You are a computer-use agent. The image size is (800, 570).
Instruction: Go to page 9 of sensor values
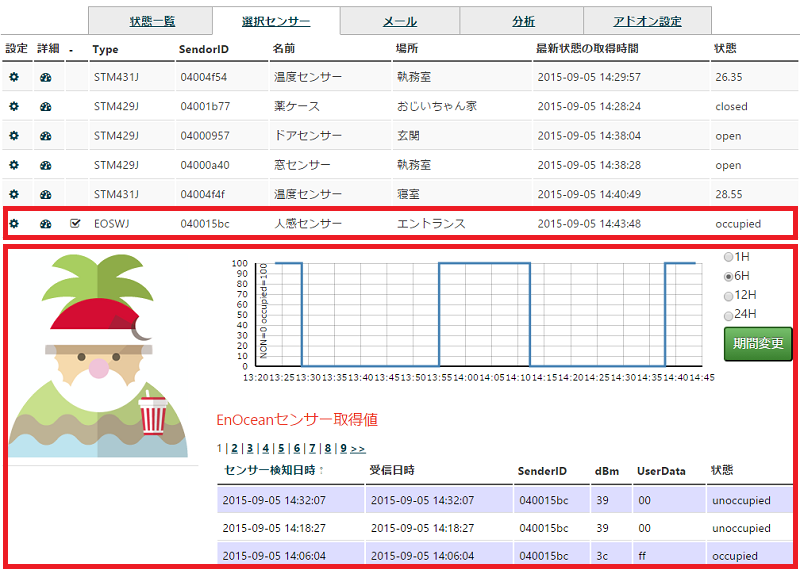point(343,449)
